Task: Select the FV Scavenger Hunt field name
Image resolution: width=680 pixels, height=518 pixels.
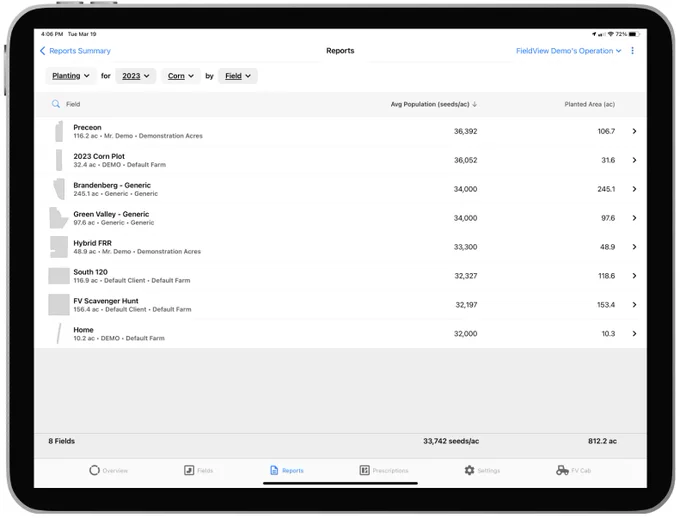Action: tap(106, 301)
